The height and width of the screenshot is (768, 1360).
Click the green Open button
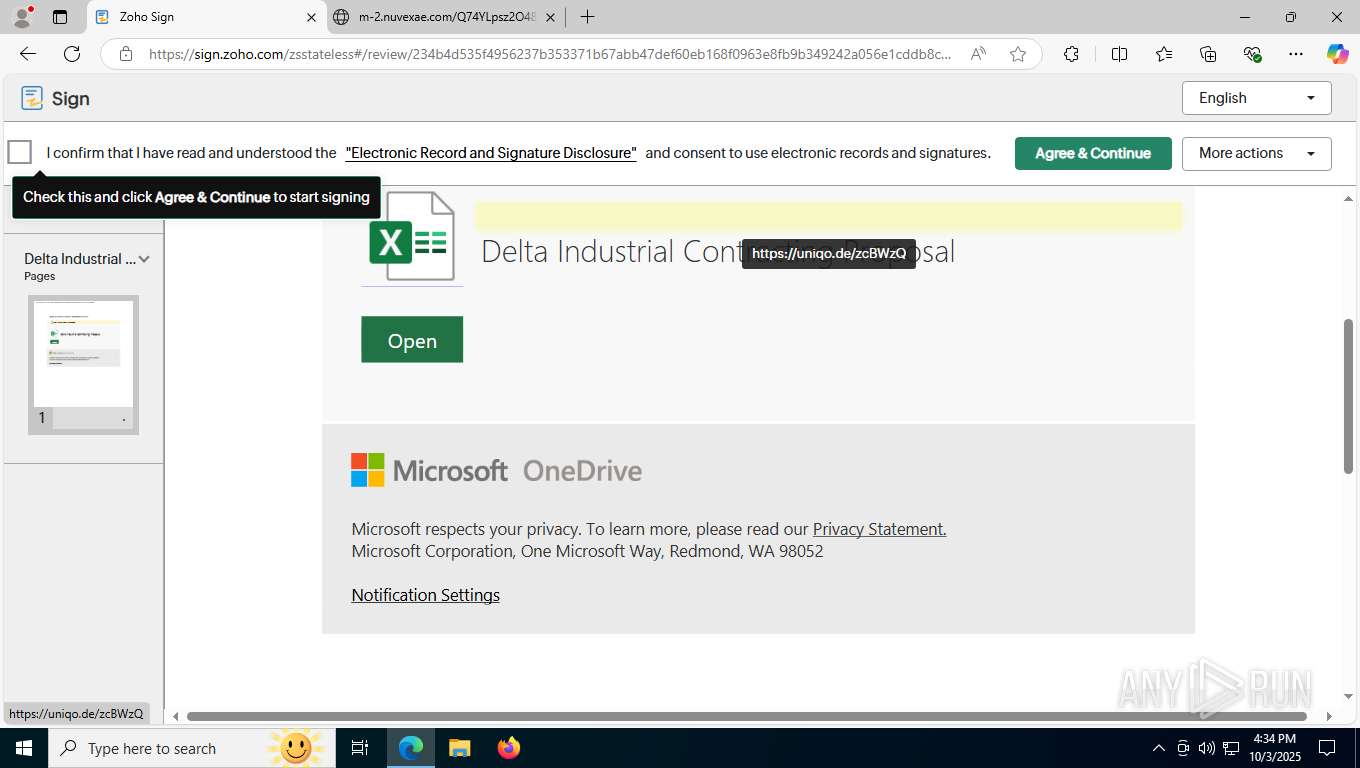pyautogui.click(x=412, y=340)
